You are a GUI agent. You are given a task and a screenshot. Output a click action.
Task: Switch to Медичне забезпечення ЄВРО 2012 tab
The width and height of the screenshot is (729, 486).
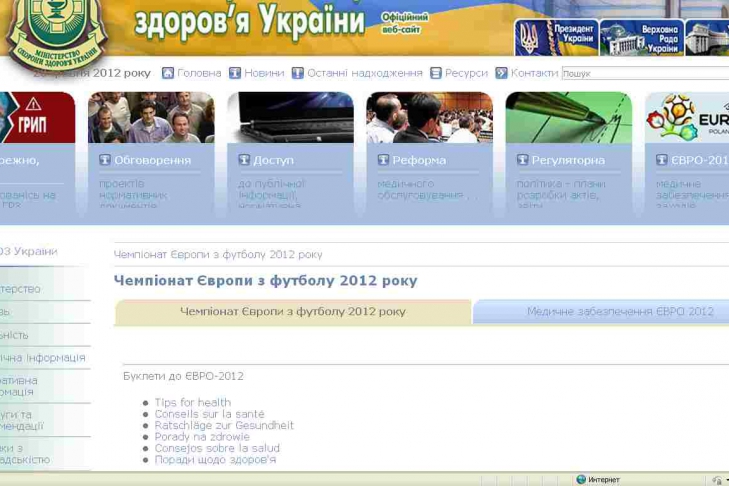[620, 311]
